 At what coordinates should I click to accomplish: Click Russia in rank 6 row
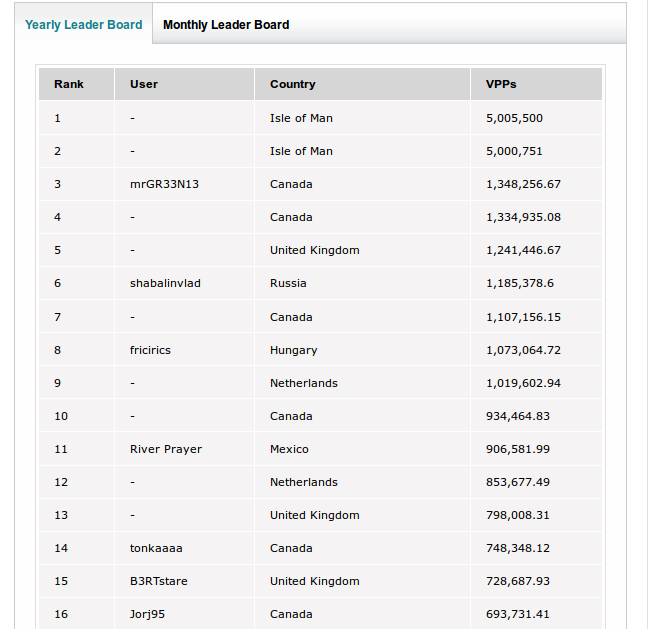pyautogui.click(x=288, y=283)
